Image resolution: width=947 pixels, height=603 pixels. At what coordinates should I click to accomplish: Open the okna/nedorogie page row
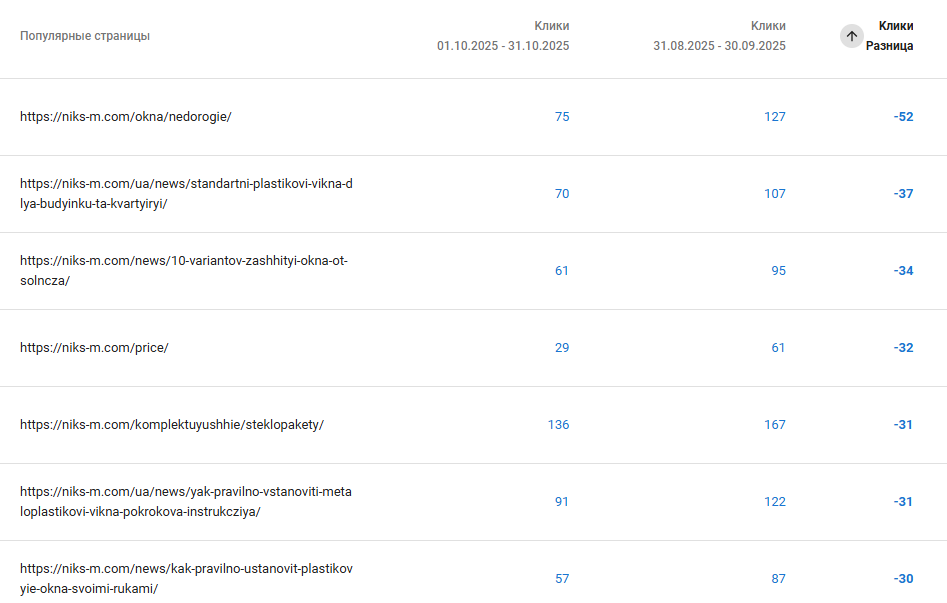(126, 117)
